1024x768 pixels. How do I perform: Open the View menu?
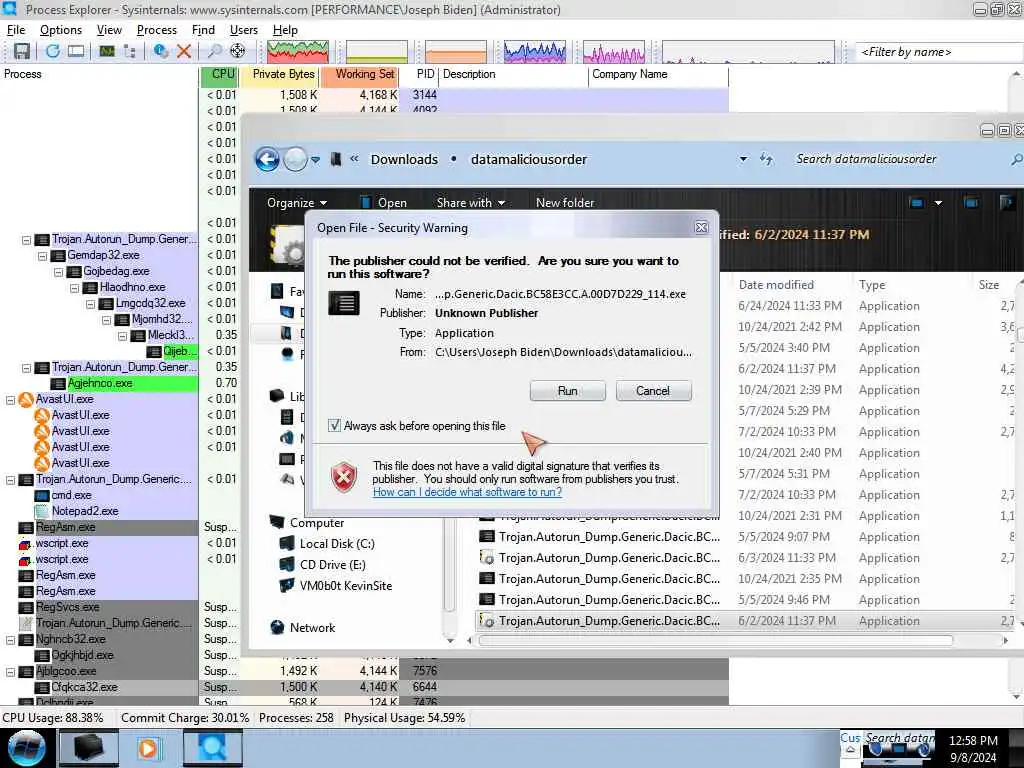(x=109, y=30)
